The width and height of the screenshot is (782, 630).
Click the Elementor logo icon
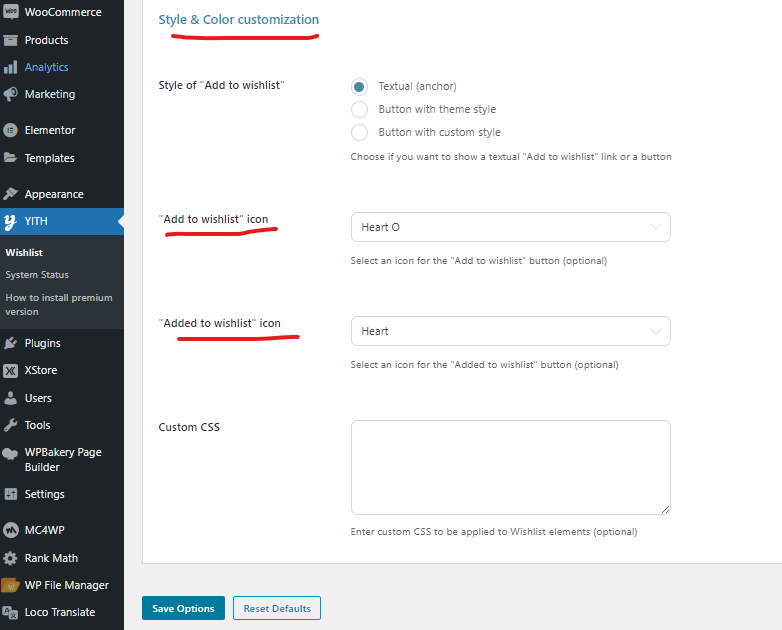click(10, 130)
